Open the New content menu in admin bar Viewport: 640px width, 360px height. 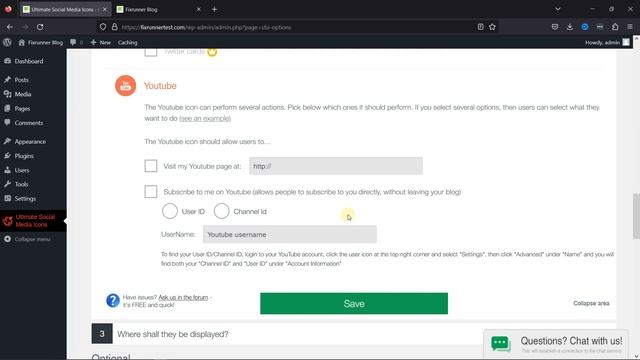pyautogui.click(x=100, y=42)
